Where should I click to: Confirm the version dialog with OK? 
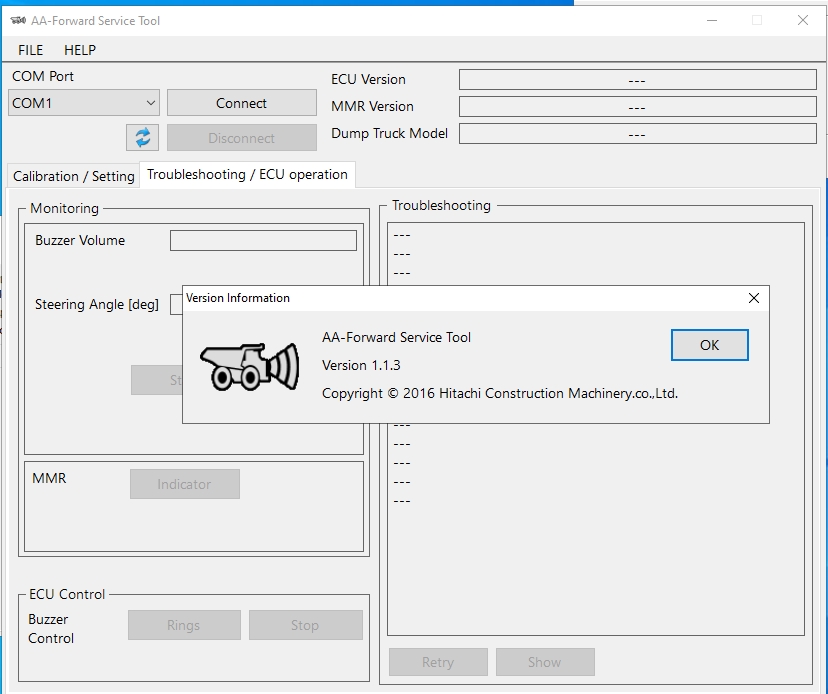tap(709, 345)
